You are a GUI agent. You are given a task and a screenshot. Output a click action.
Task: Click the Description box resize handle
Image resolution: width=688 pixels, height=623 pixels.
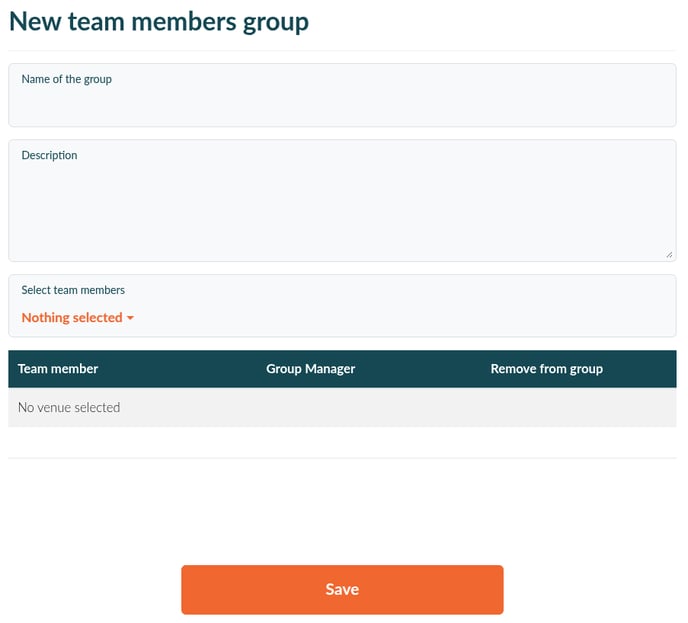click(x=669, y=254)
